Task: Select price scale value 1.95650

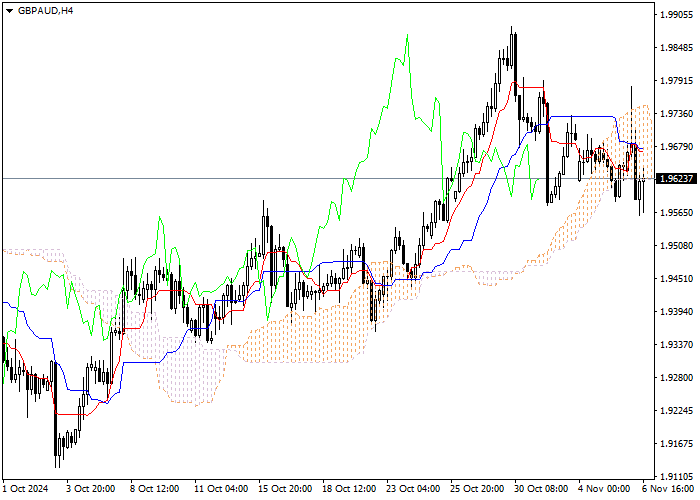Action: click(x=677, y=212)
